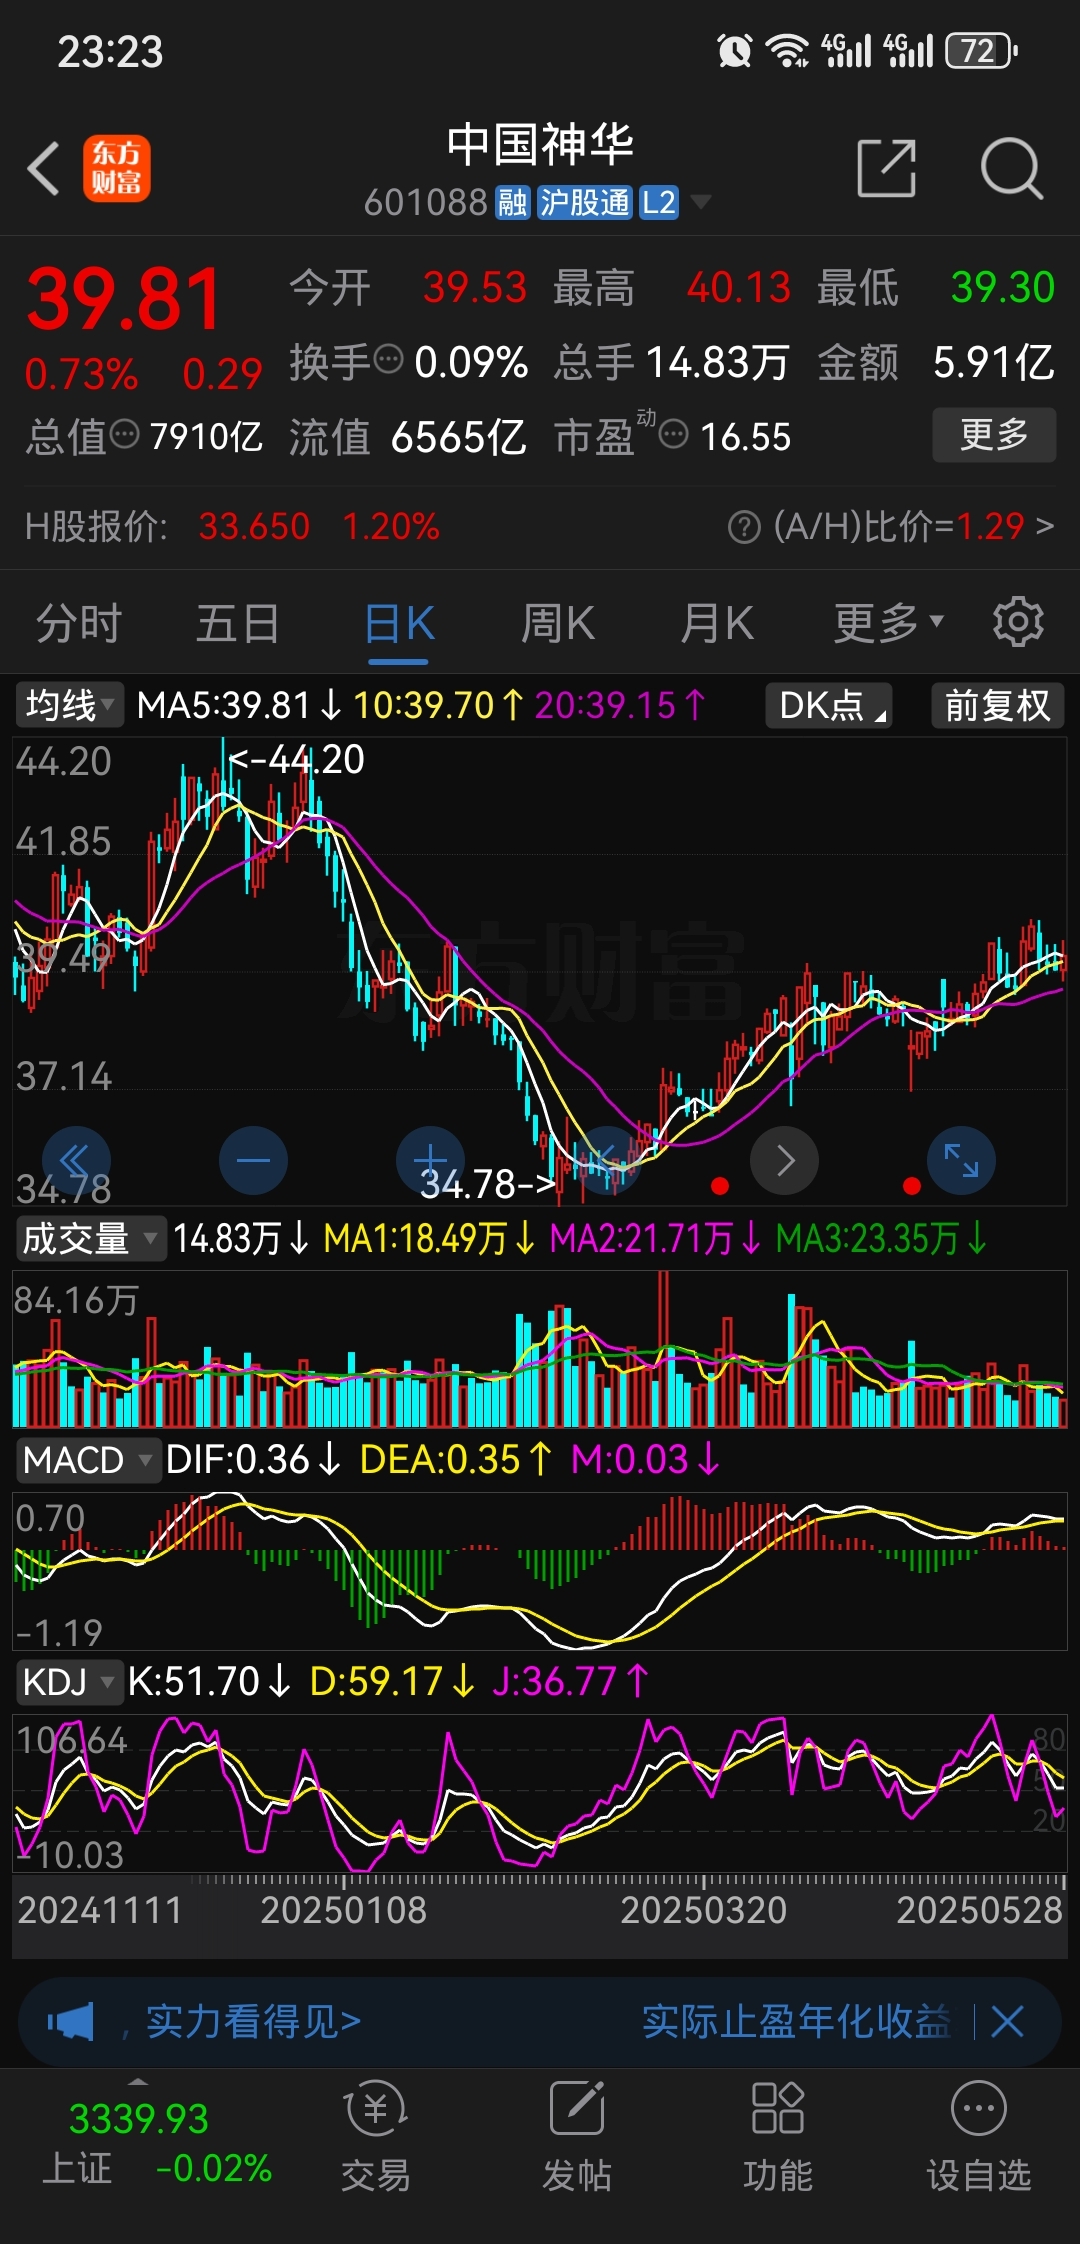Image resolution: width=1080 pixels, height=2244 pixels.
Task: Expand chart to fullscreen
Action: coord(961,1160)
